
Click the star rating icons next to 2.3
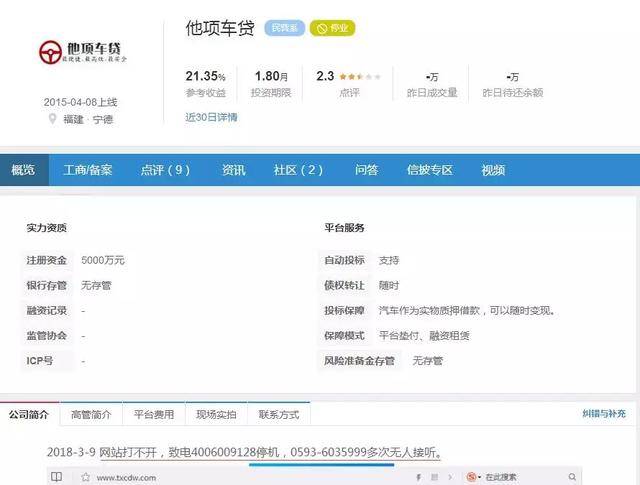(x=360, y=77)
